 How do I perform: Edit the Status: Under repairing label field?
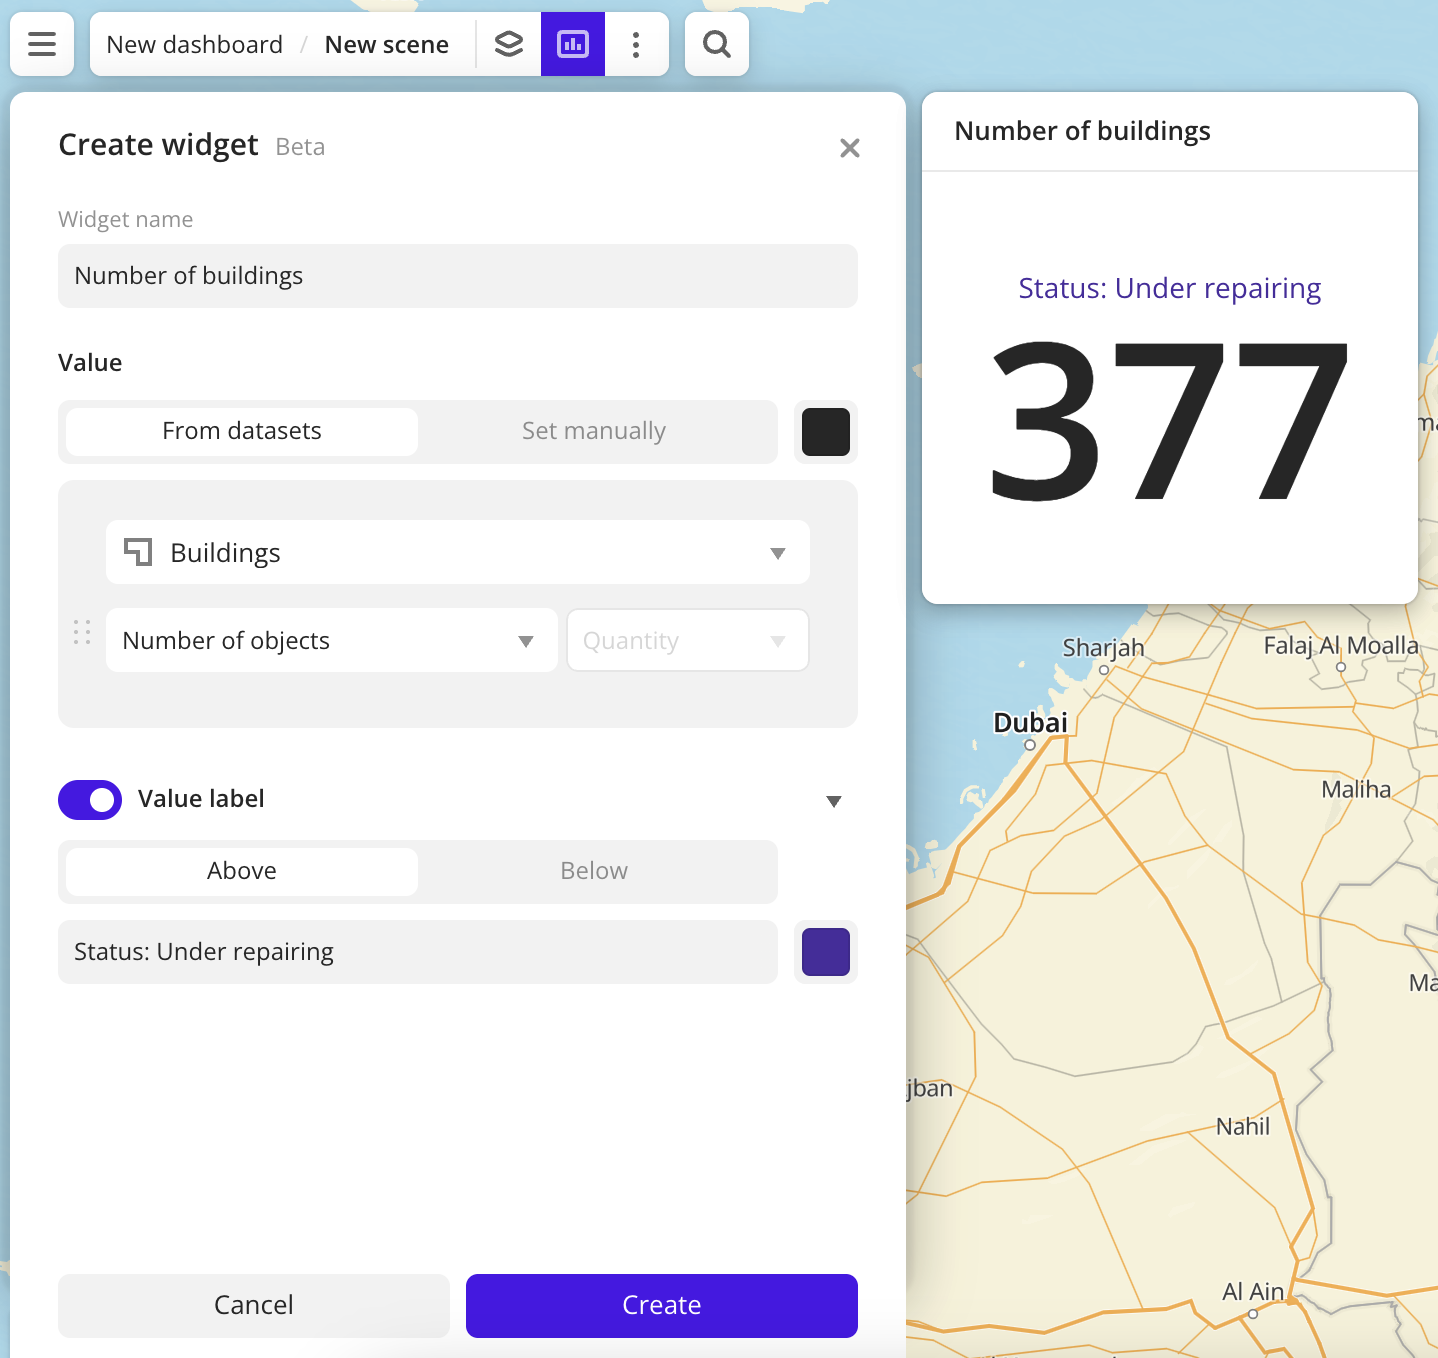pos(418,952)
